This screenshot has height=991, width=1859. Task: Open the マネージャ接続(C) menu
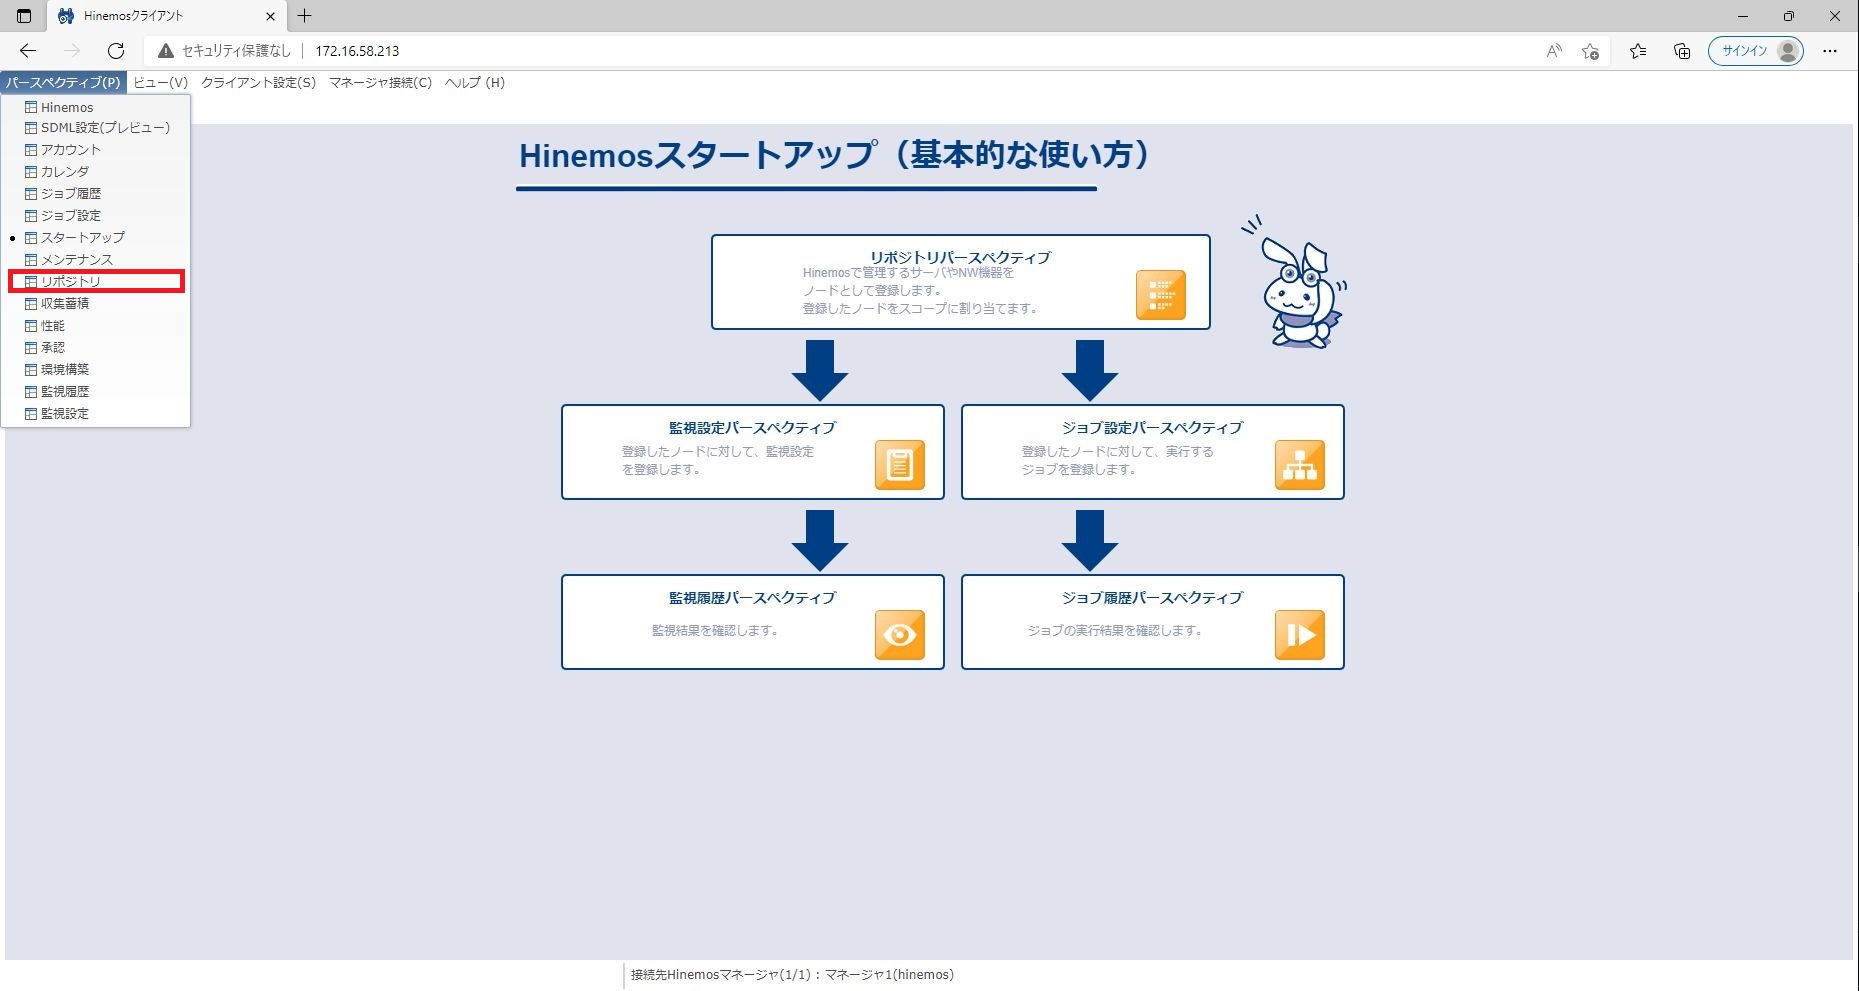click(380, 83)
